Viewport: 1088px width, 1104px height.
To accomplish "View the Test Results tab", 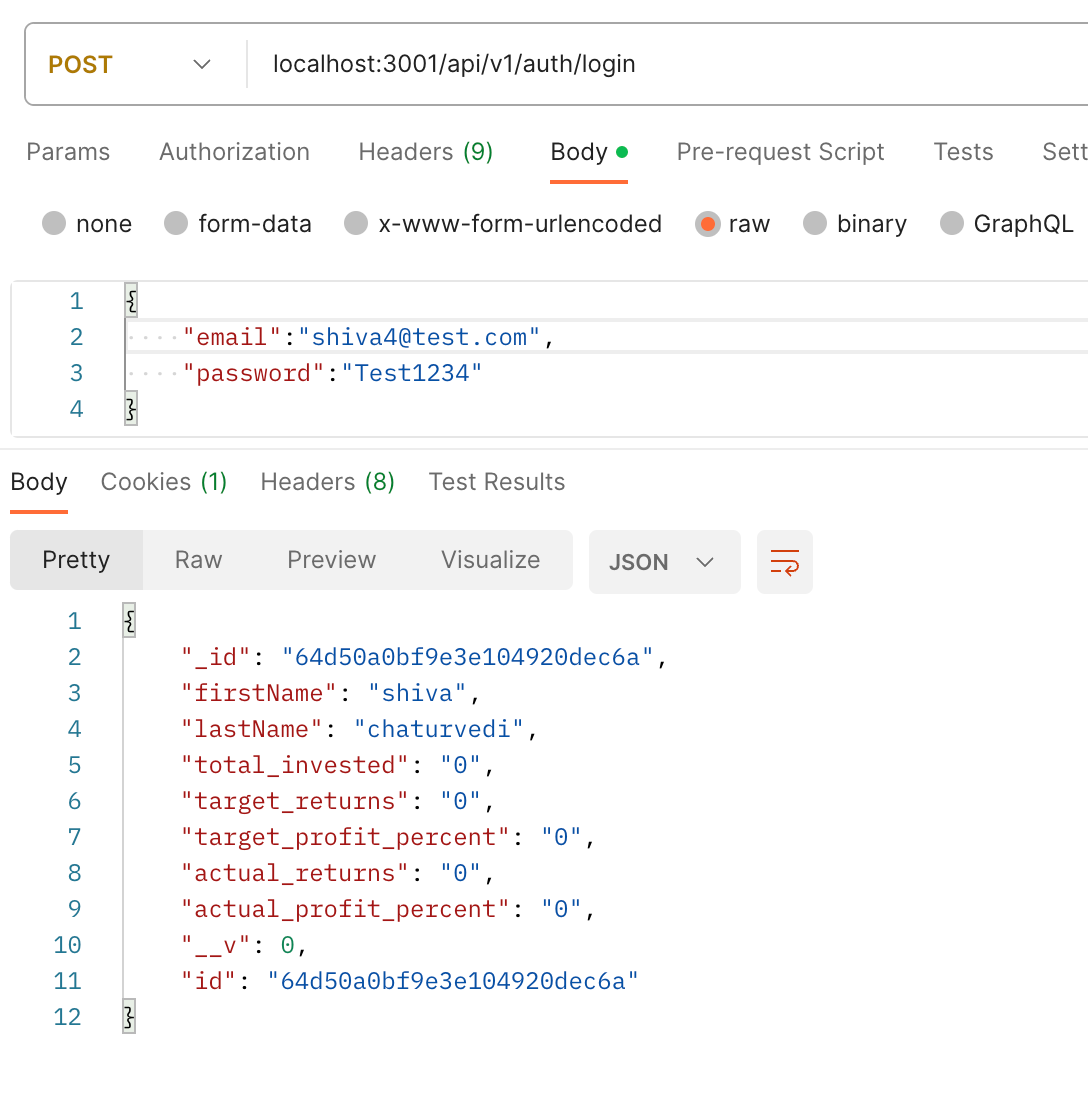I will click(x=497, y=482).
